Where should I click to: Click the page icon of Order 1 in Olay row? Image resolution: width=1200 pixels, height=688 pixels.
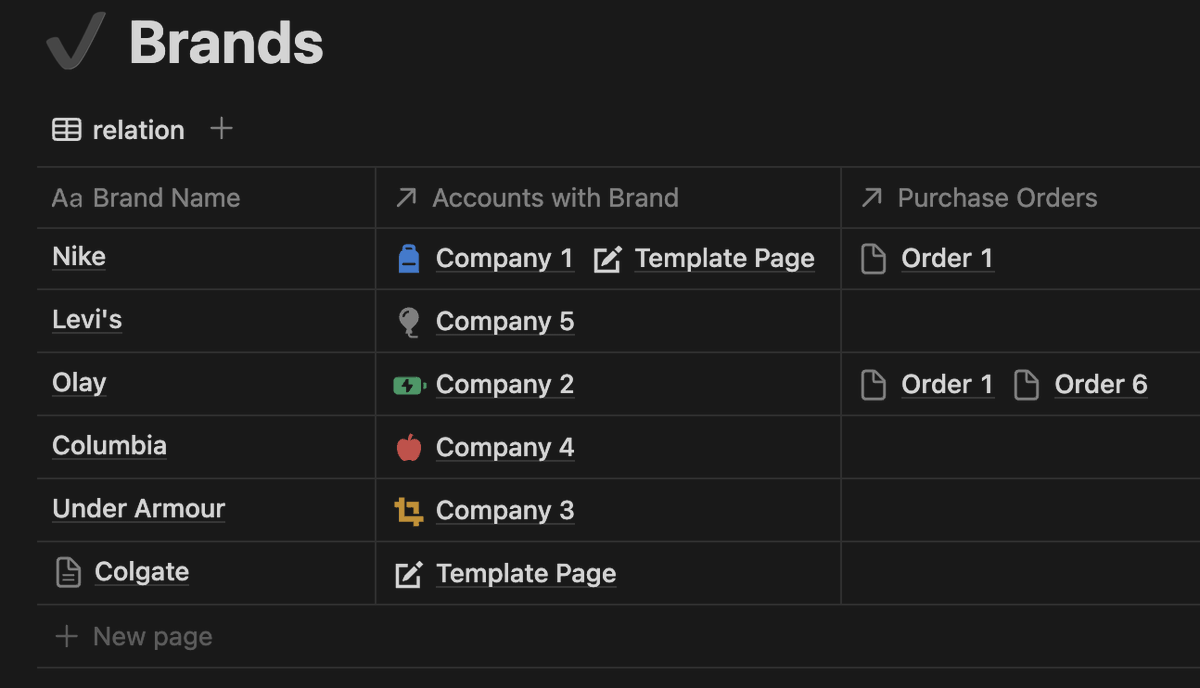[x=874, y=385]
